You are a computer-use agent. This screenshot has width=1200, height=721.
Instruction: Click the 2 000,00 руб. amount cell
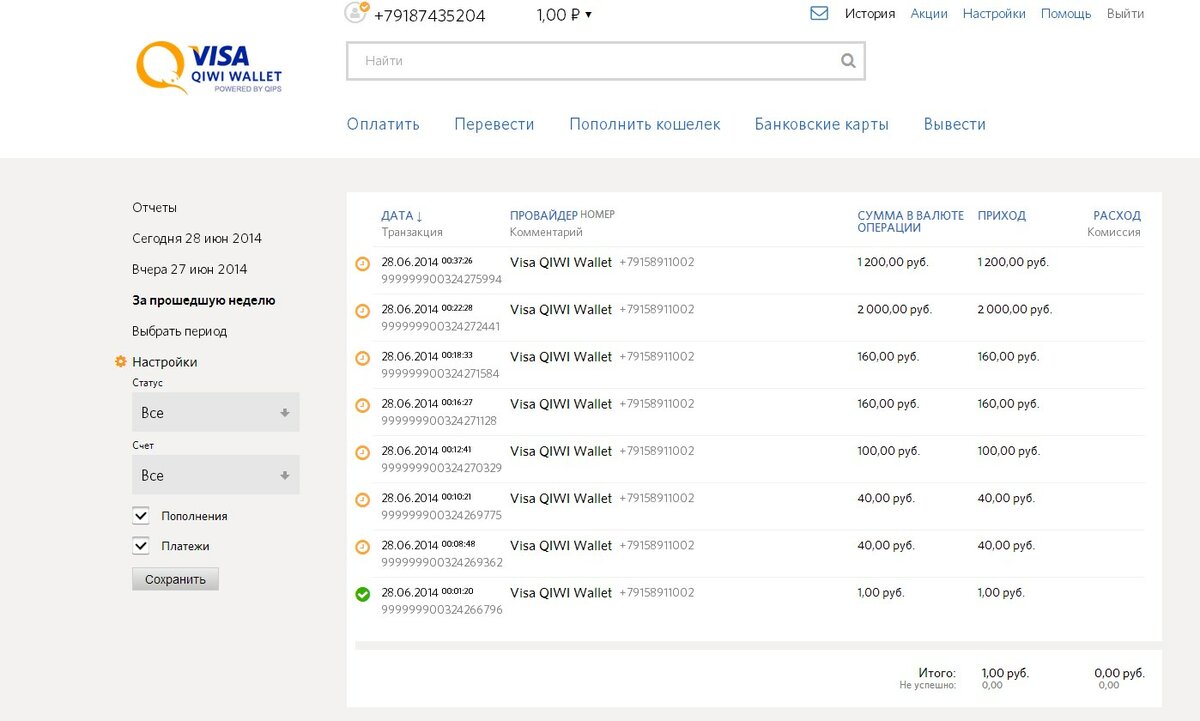coord(894,309)
